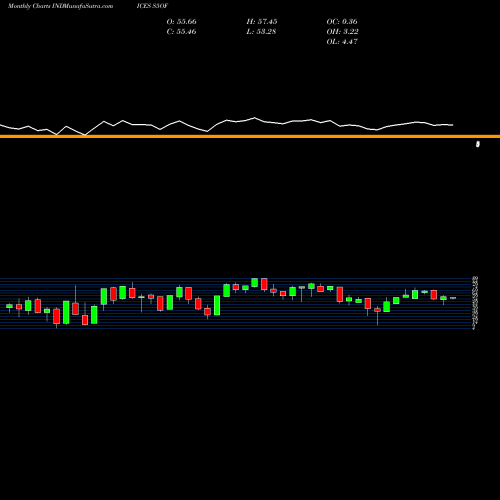Screen dimensions: 500x500
Task: Click the tall green candle at the chart peak
Action: point(255,282)
